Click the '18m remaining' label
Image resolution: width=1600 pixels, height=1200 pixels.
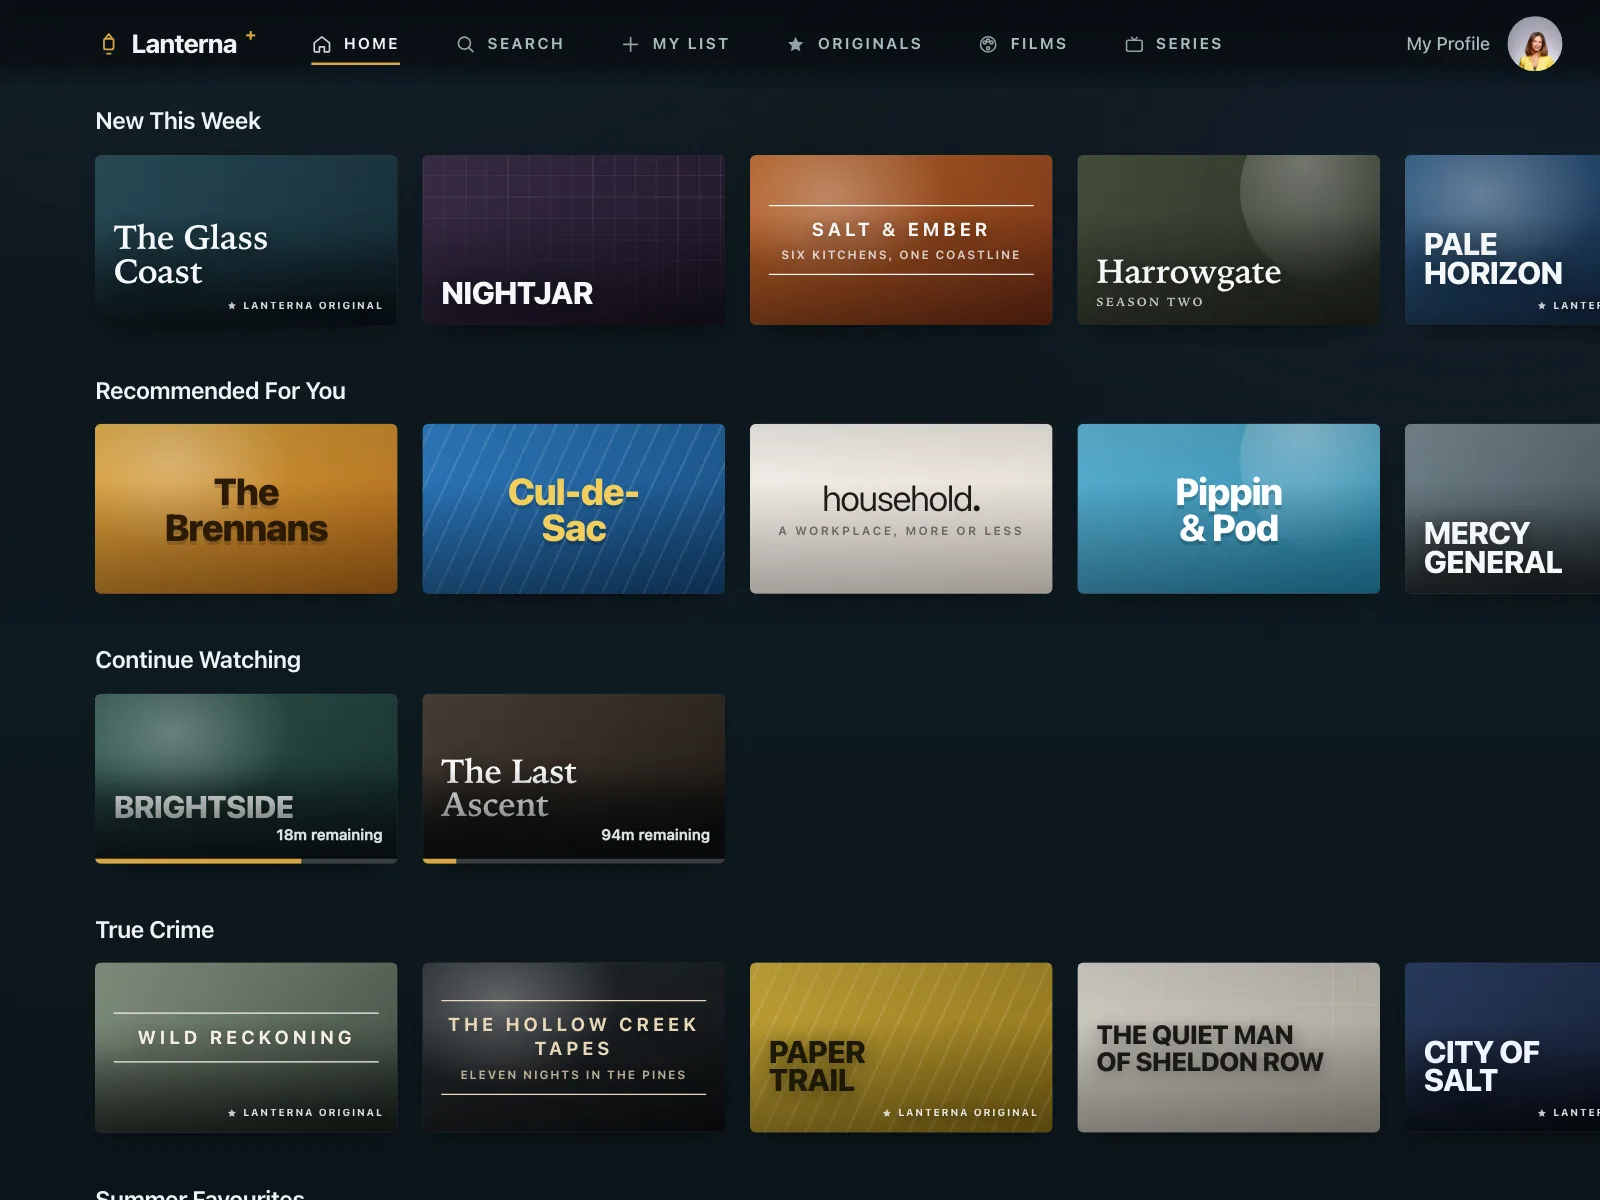tap(329, 835)
